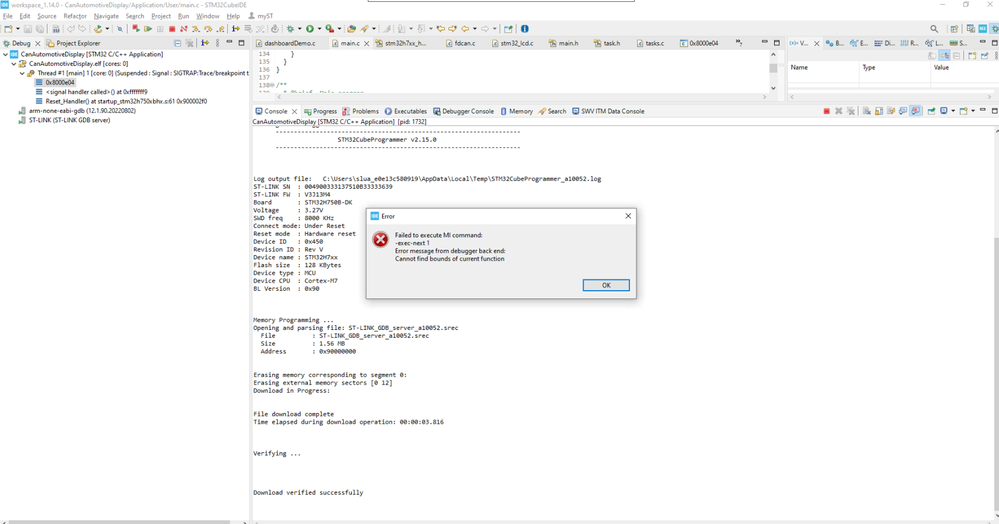Click Terminate and Relaunch toolbar icon
Image resolution: width=999 pixels, height=524 pixels.
136,29
